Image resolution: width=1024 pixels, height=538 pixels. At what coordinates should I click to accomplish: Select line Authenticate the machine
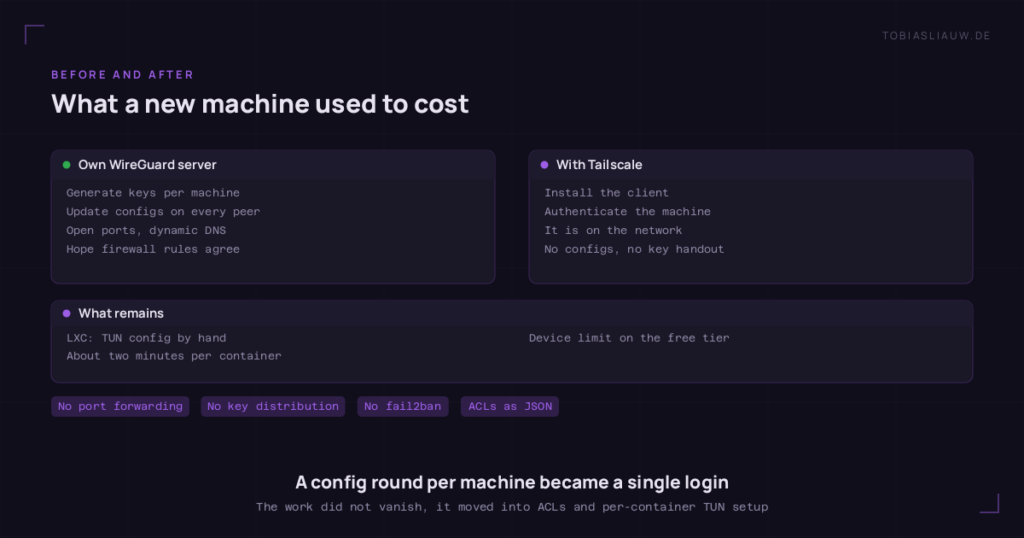pyautogui.click(x=627, y=212)
